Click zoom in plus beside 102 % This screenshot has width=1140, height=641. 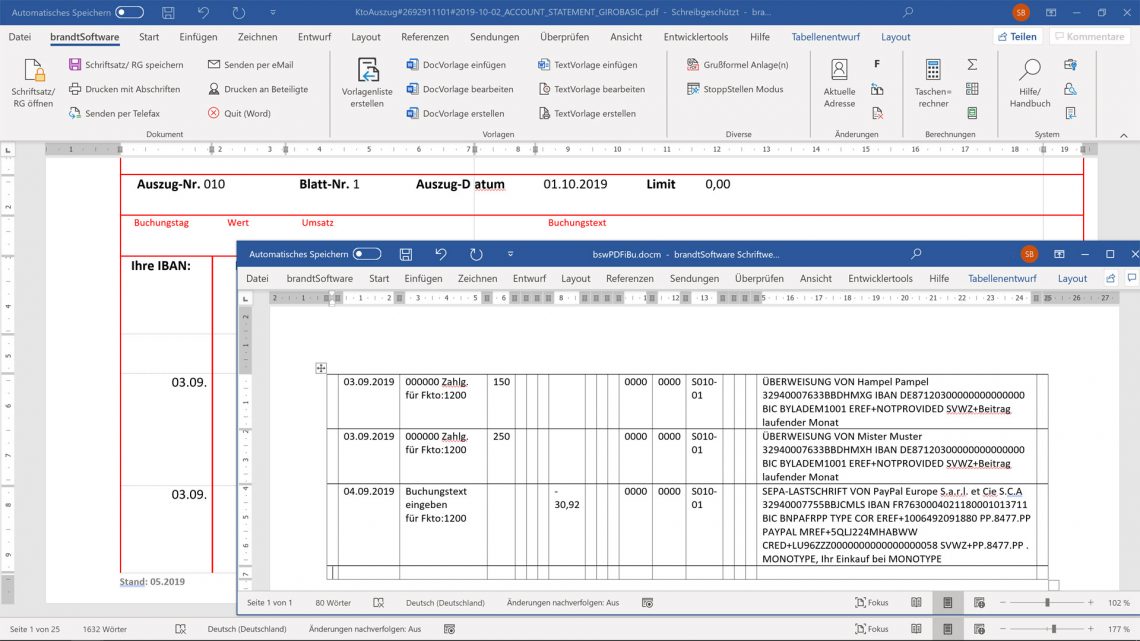(1091, 602)
